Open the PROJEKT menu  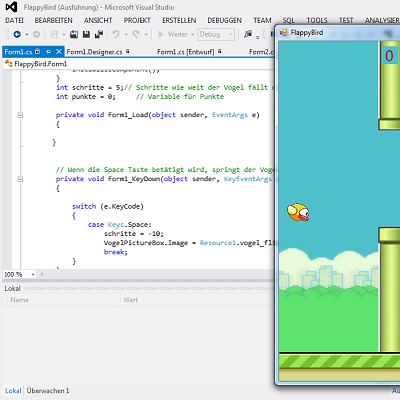tap(137, 20)
